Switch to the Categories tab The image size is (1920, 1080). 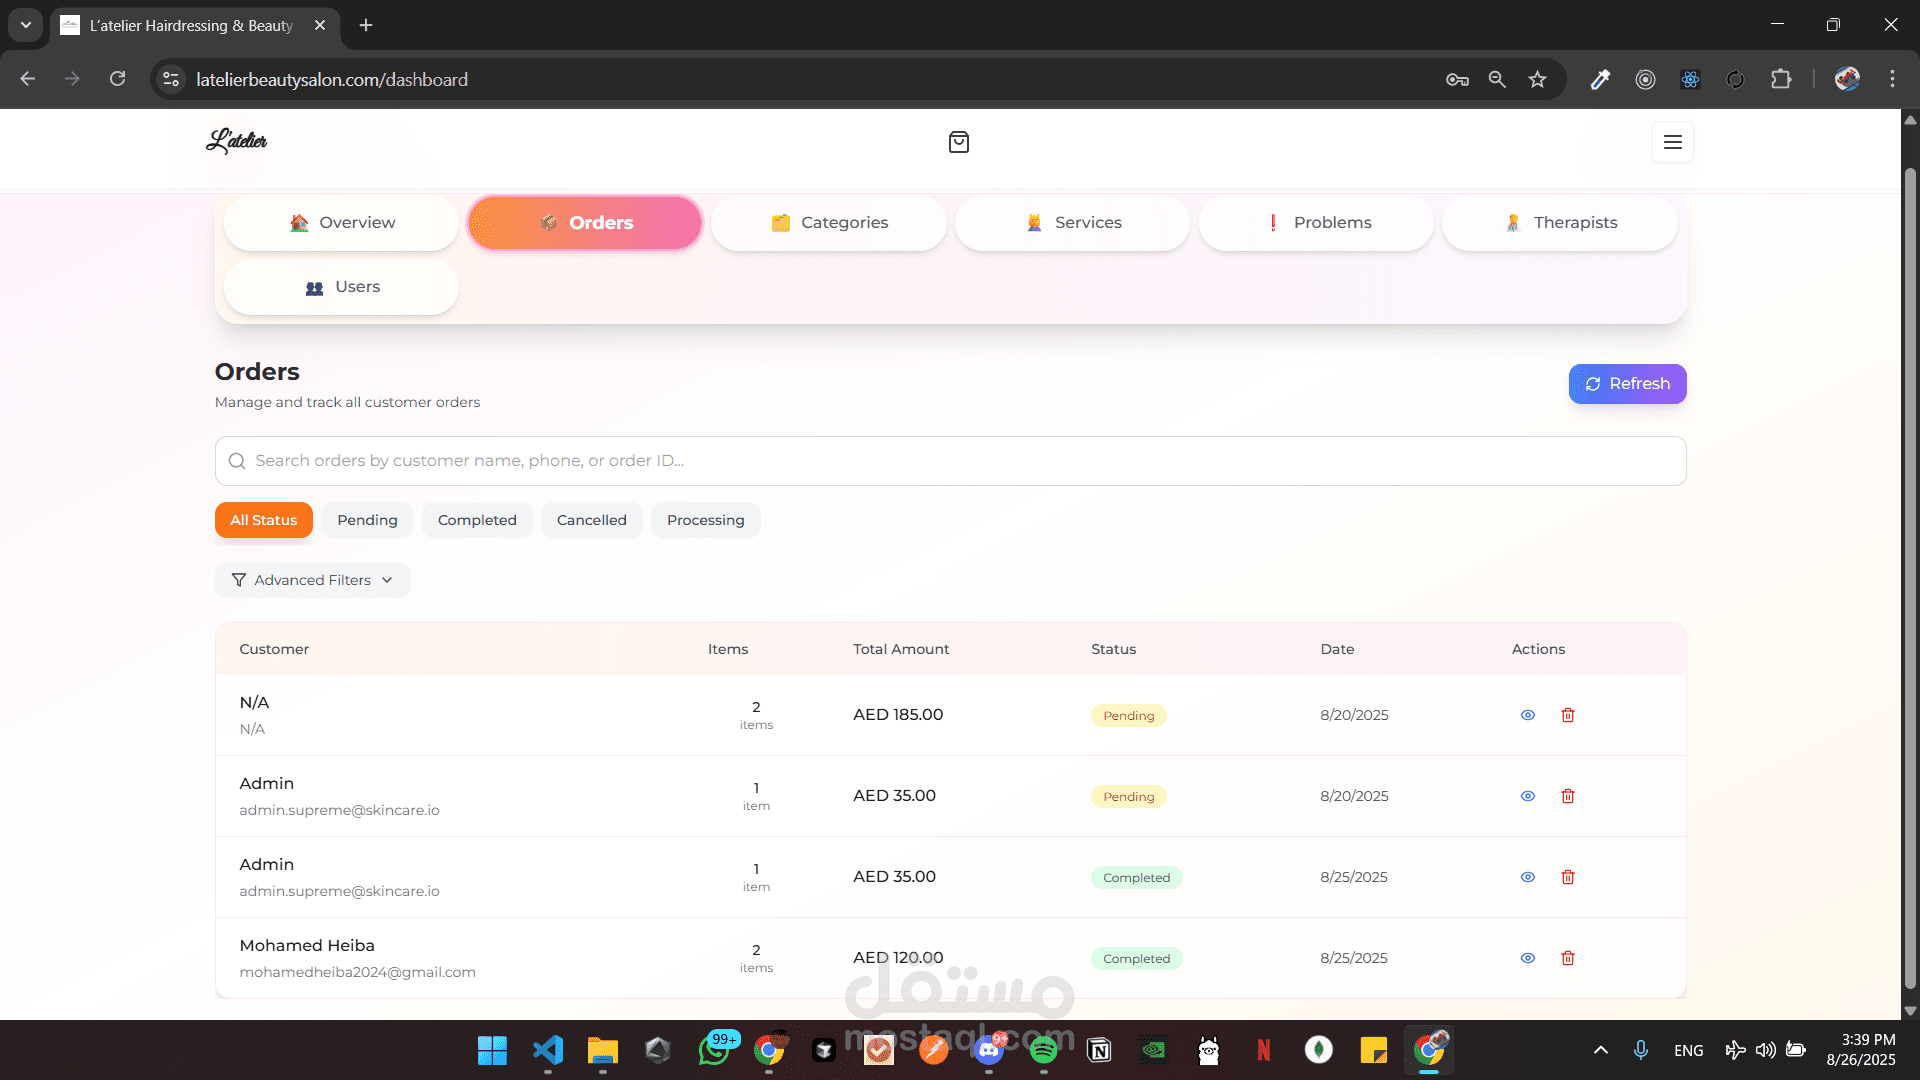point(828,223)
